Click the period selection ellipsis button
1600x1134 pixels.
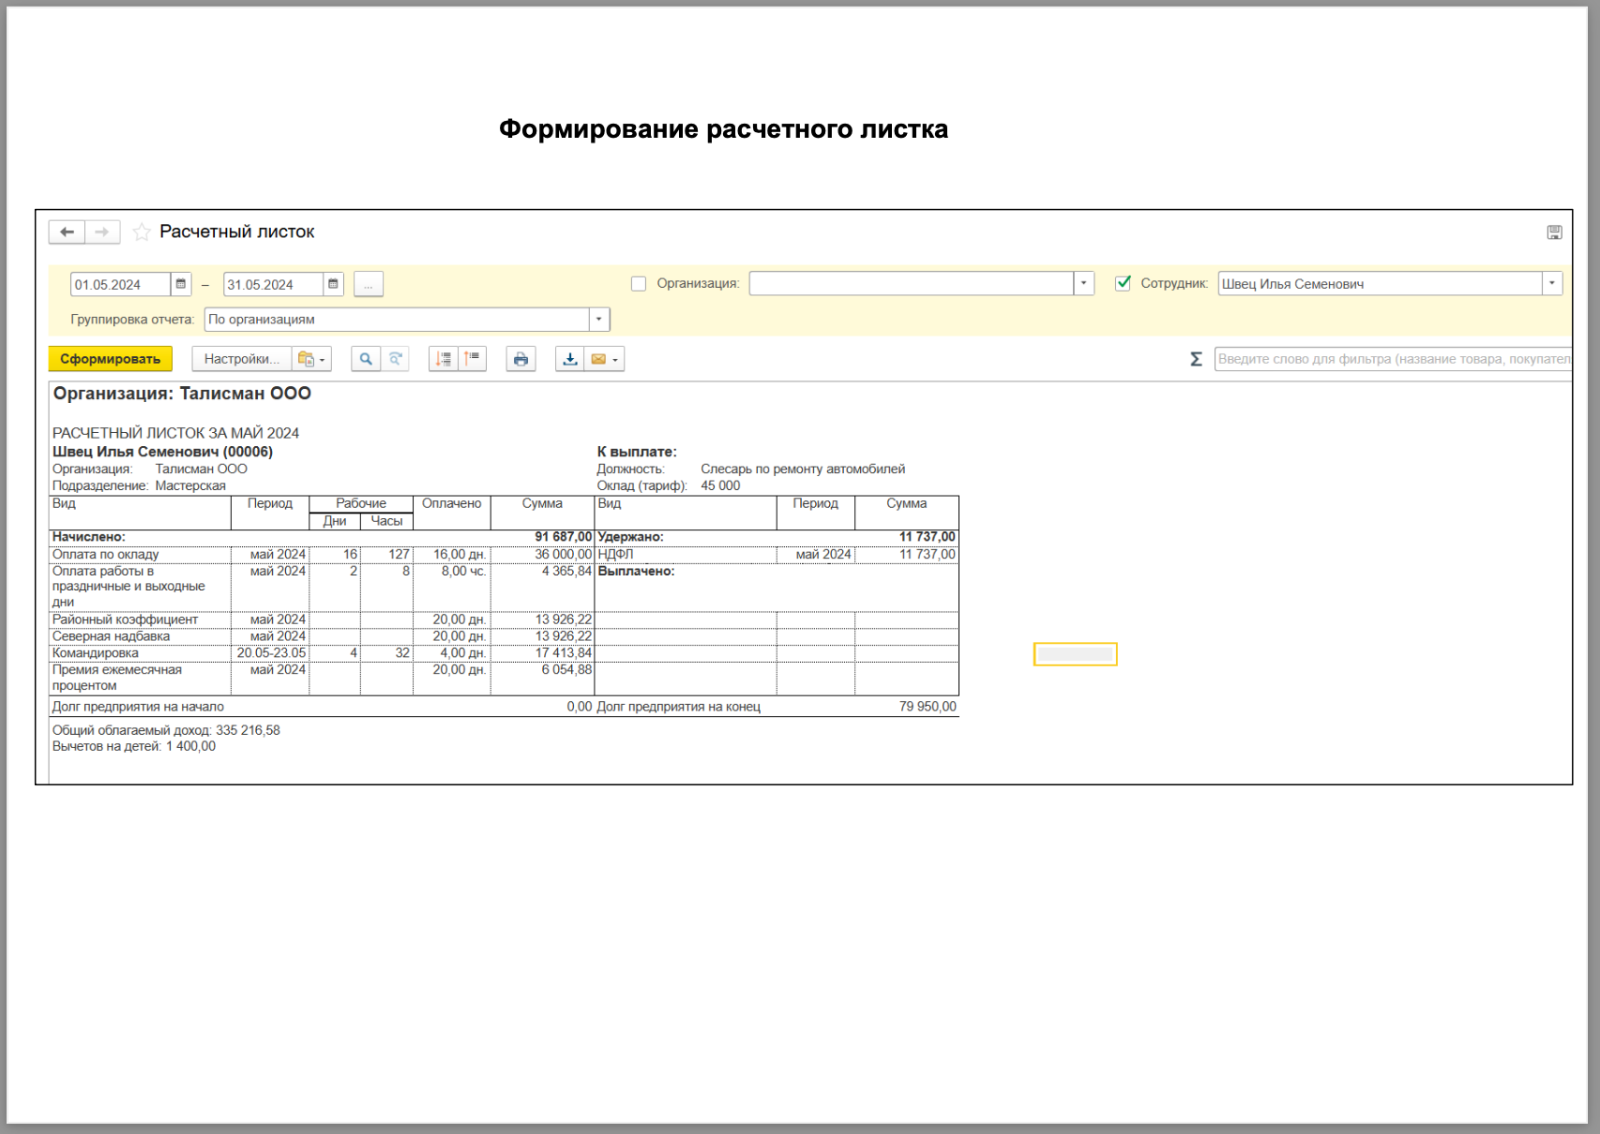(368, 285)
